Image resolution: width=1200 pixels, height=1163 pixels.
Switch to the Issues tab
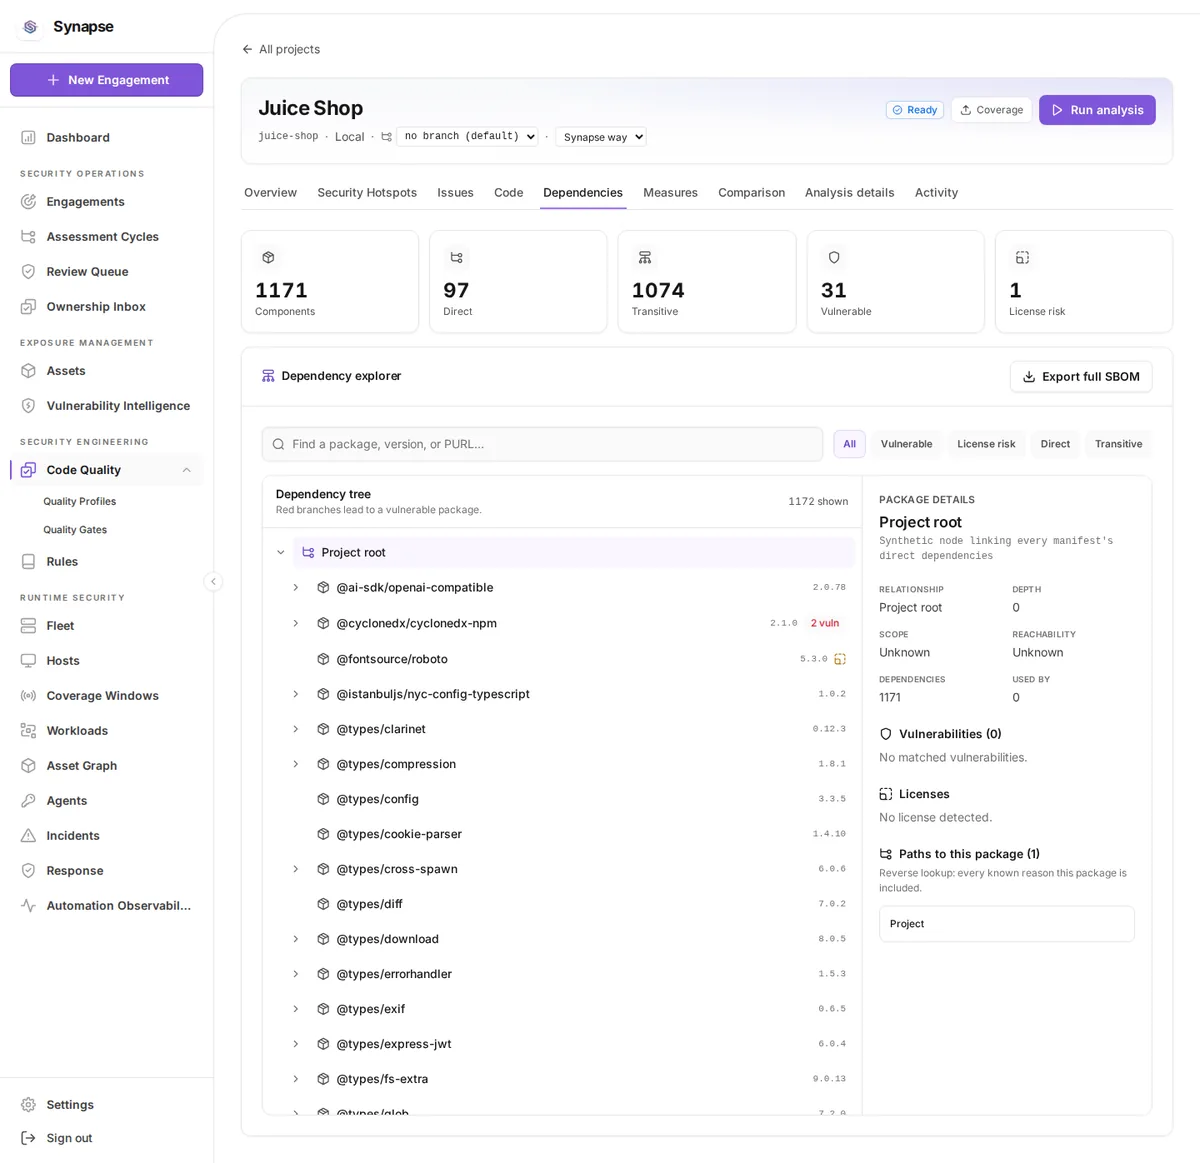[455, 193]
